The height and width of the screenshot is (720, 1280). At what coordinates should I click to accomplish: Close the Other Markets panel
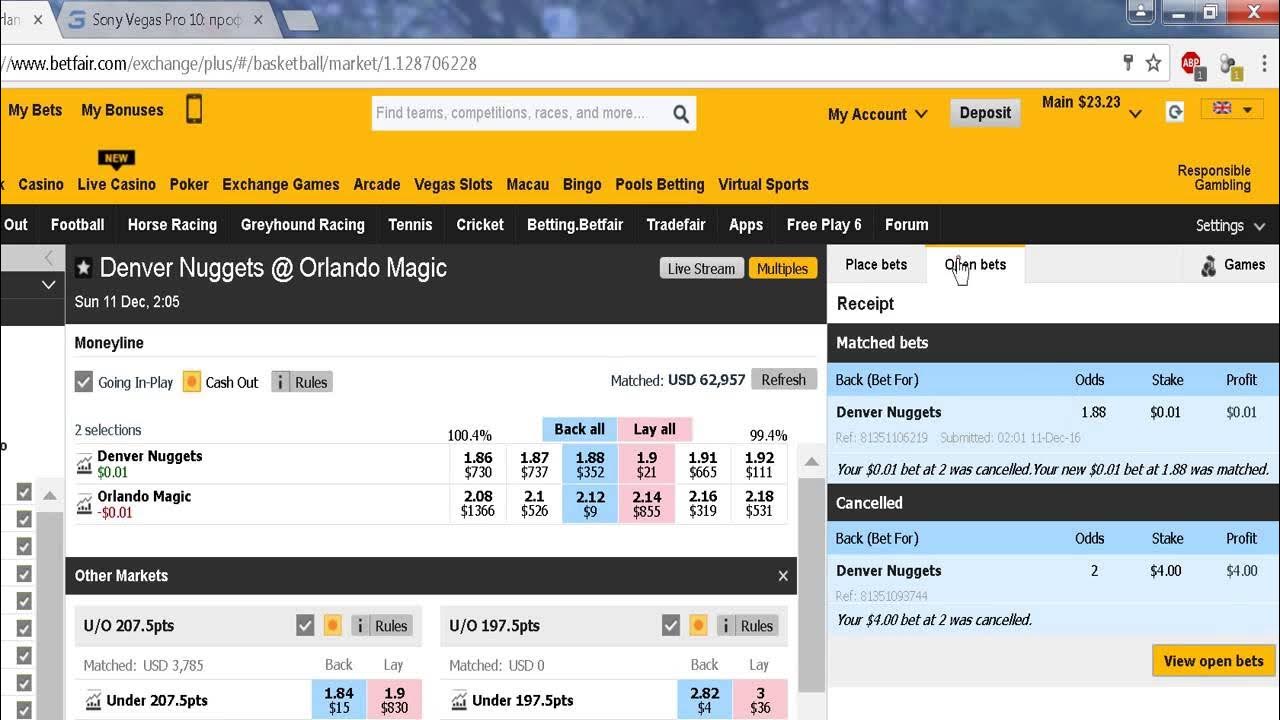coord(783,576)
